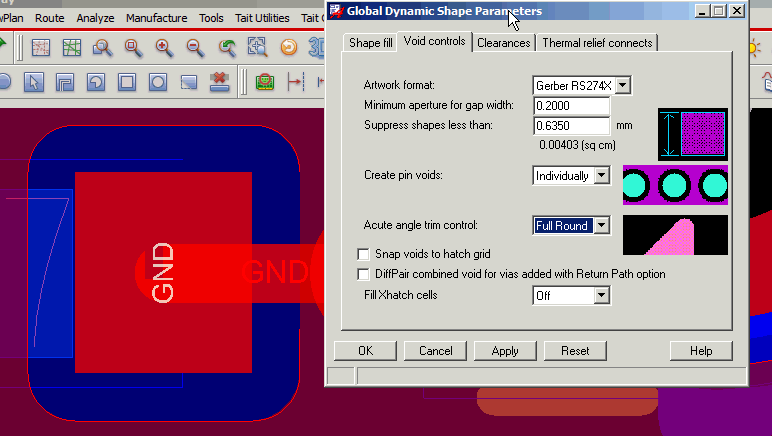Open the Thermal relief connects tab
The height and width of the screenshot is (436, 772).
click(597, 43)
